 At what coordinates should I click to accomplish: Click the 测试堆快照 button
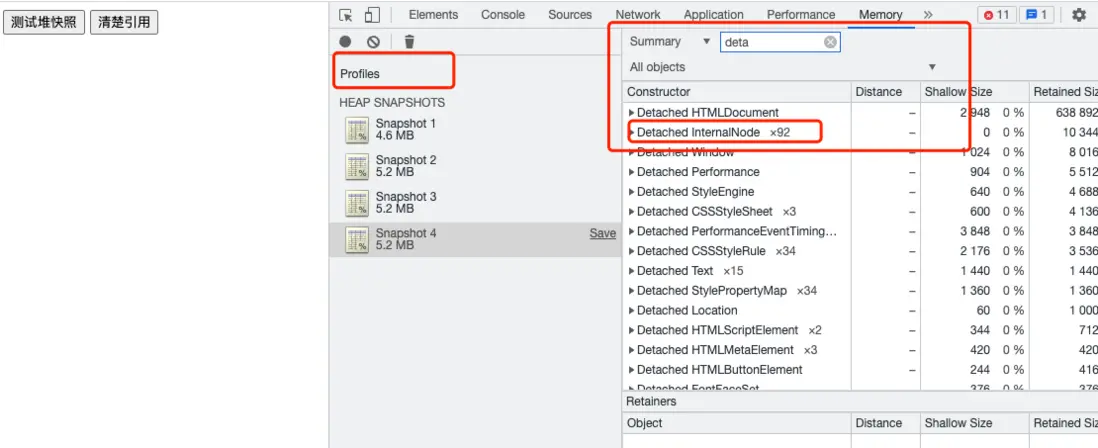point(44,22)
